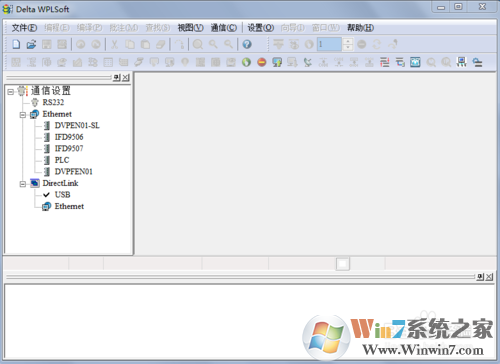Click the upload-to-PC monitor icon with green arrow
This screenshot has height=364, width=500.
pyautogui.click(x=277, y=62)
